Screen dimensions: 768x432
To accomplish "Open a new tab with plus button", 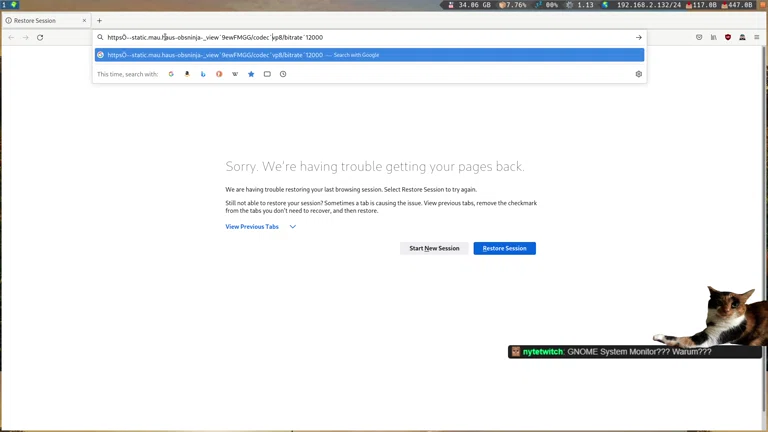I will [99, 20].
